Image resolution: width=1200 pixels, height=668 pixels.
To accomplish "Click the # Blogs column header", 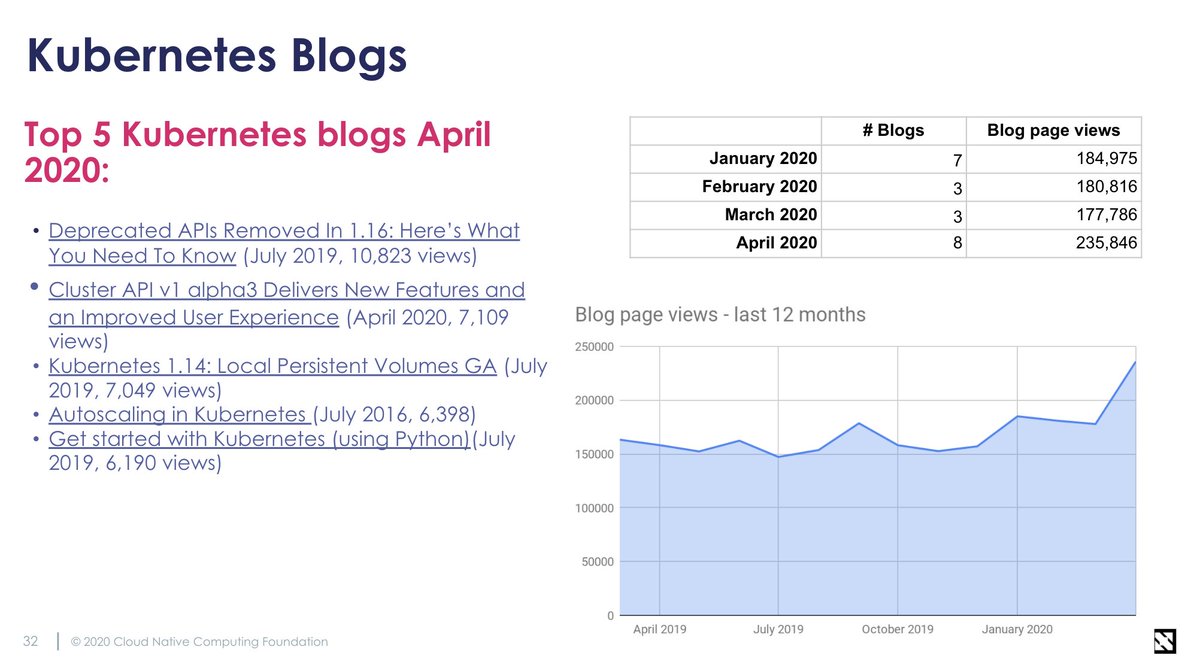I will point(892,130).
